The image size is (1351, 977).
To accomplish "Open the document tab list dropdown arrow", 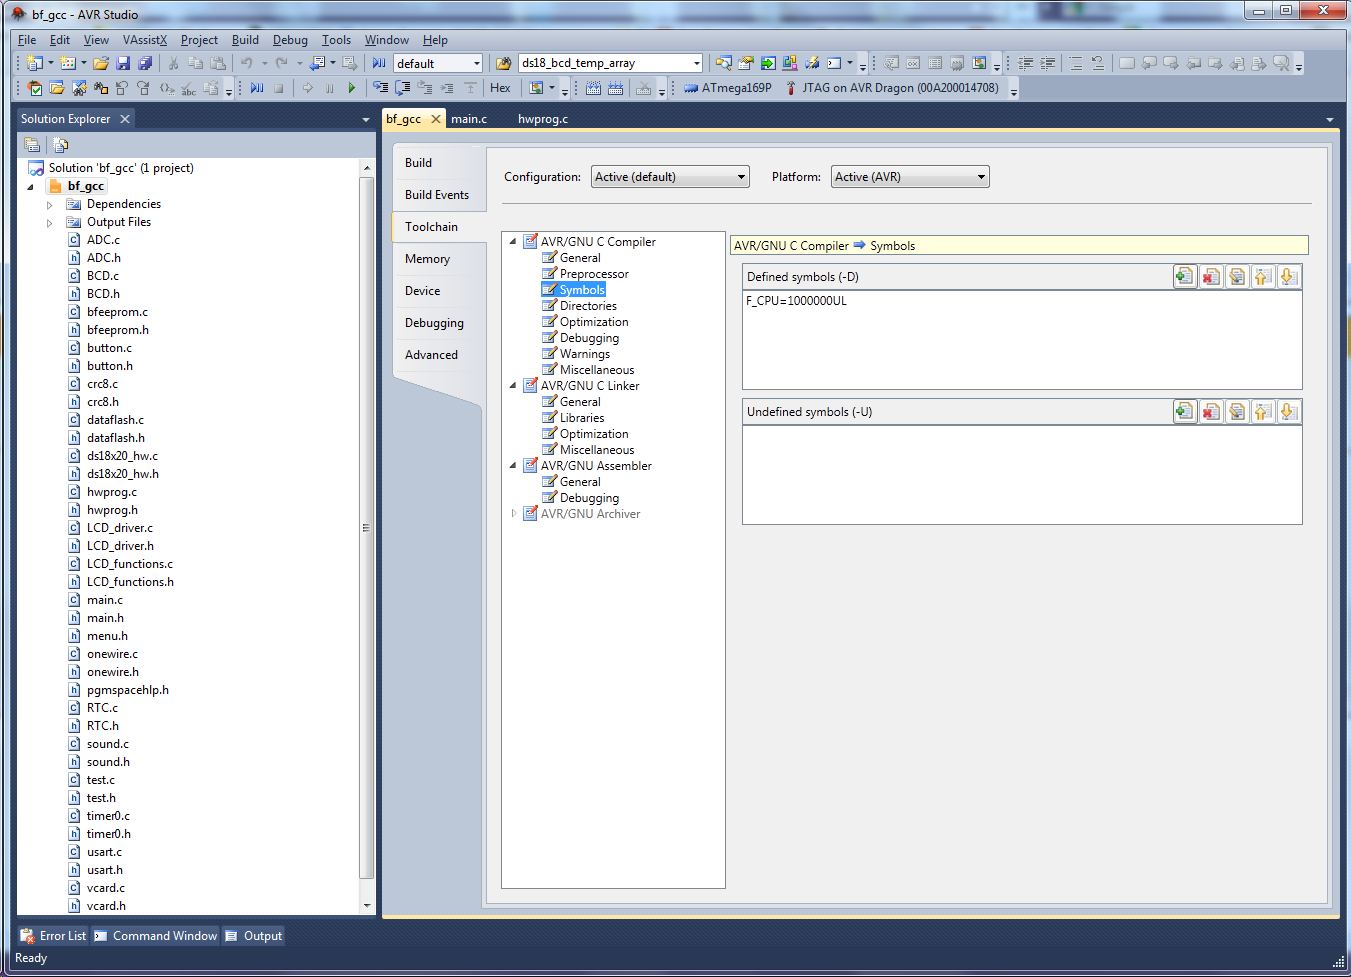I will coord(1330,120).
